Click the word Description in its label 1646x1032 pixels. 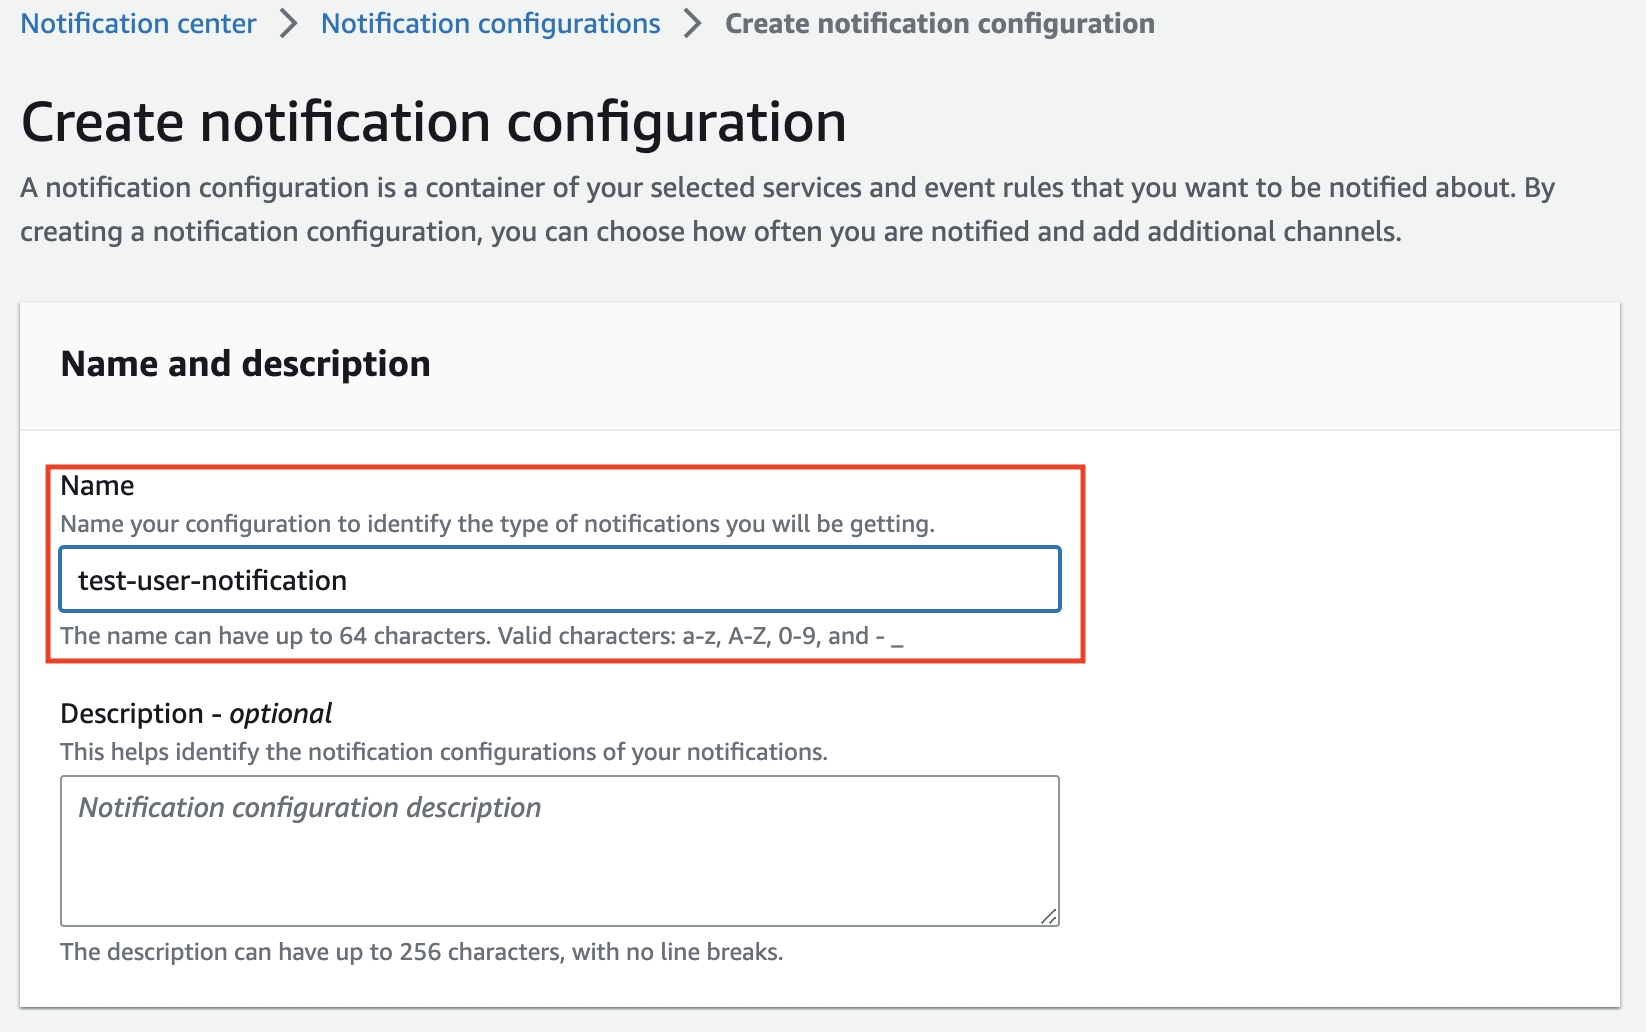(132, 713)
